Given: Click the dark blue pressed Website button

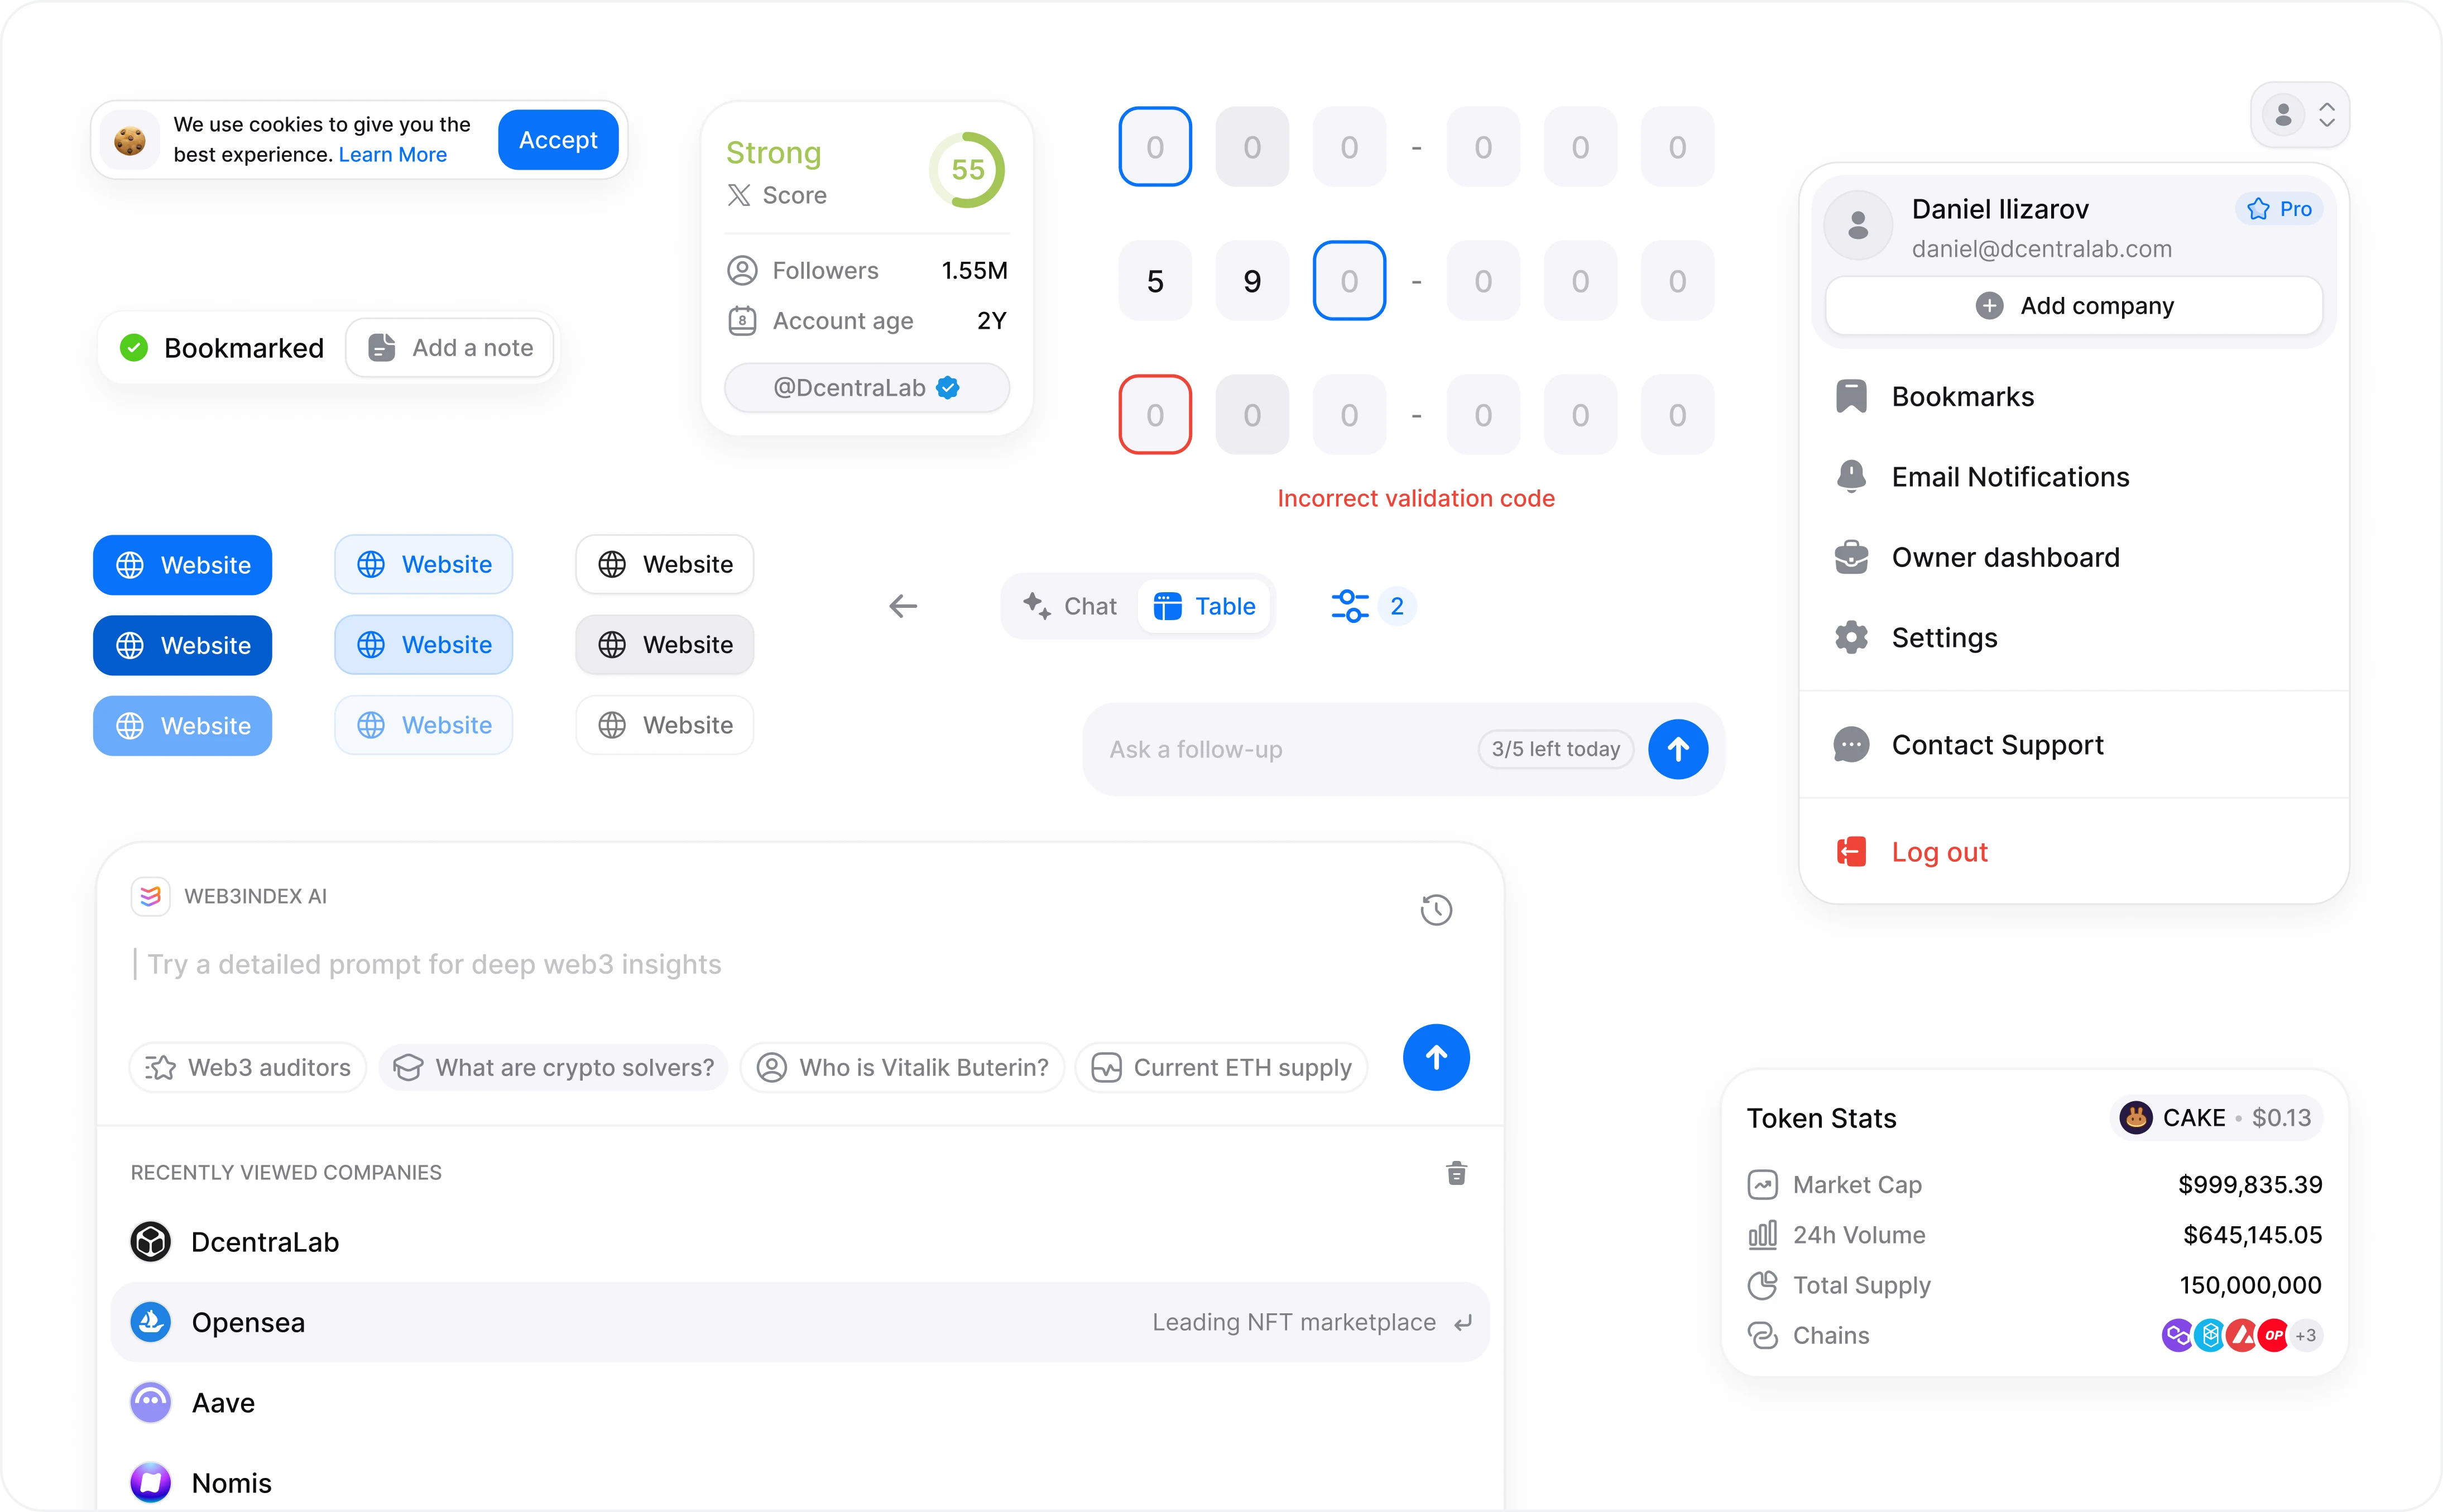Looking at the screenshot, I should click(x=183, y=645).
